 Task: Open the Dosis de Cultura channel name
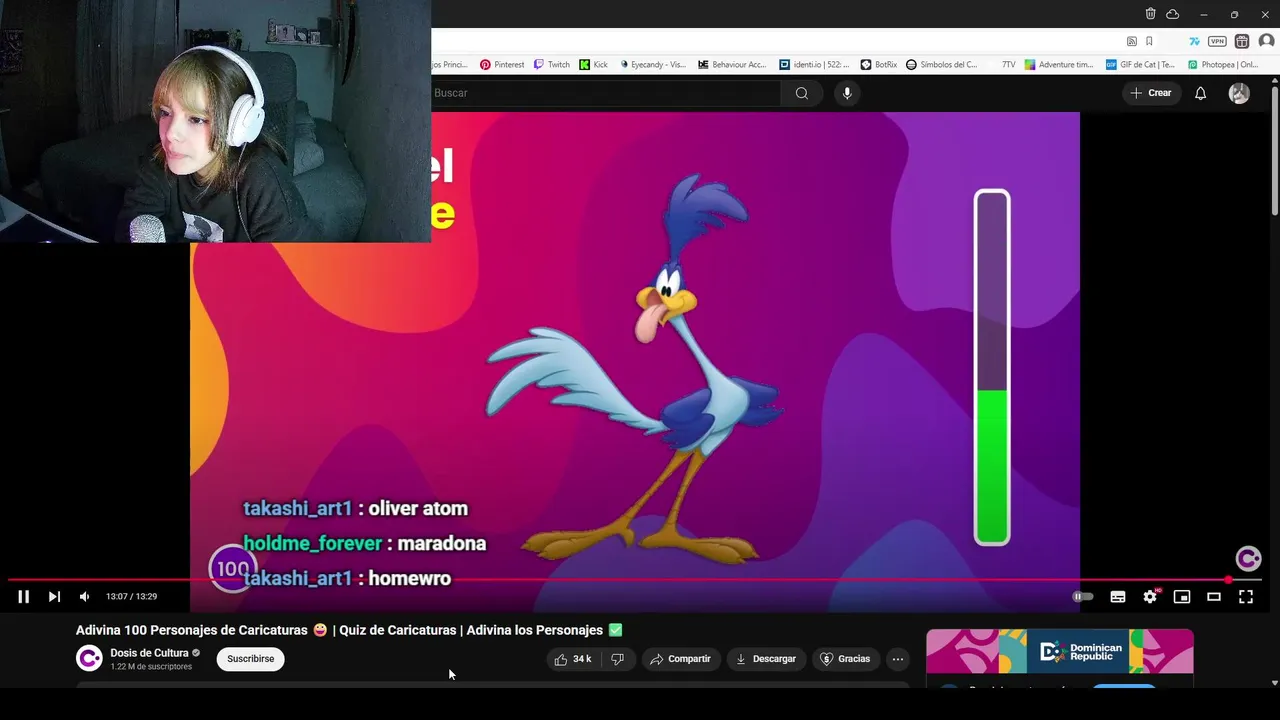149,653
